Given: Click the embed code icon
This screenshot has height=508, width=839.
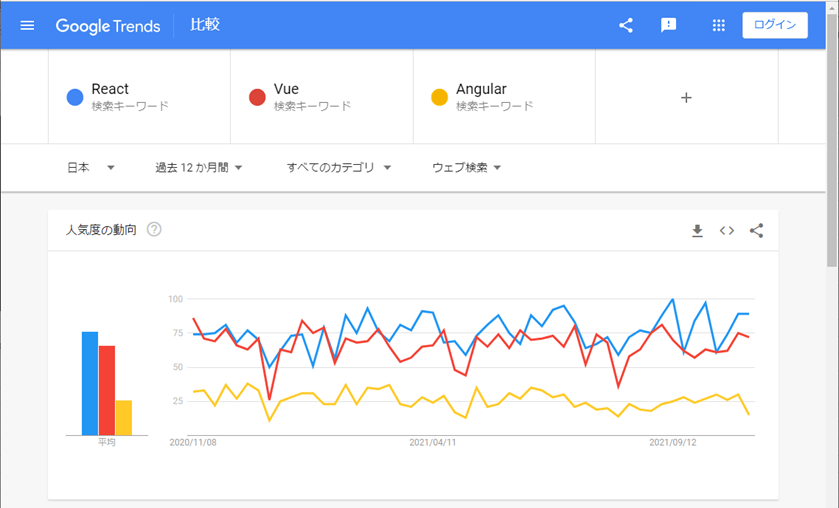Looking at the screenshot, I should coord(727,231).
